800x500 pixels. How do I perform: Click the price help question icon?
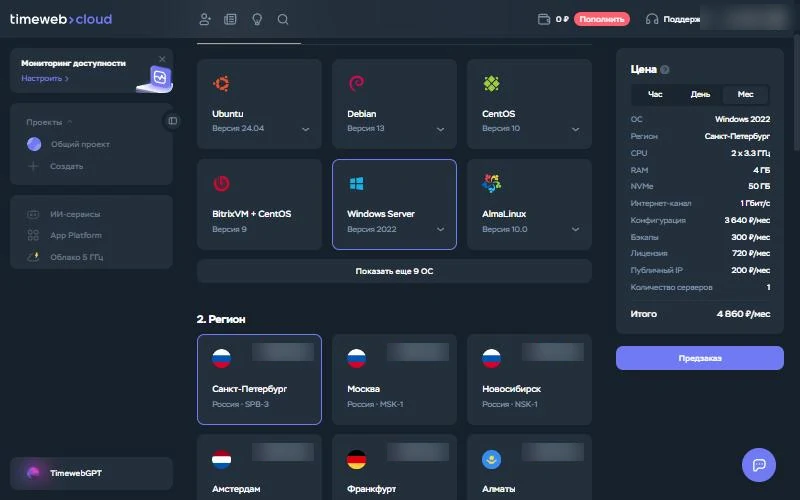(x=664, y=70)
